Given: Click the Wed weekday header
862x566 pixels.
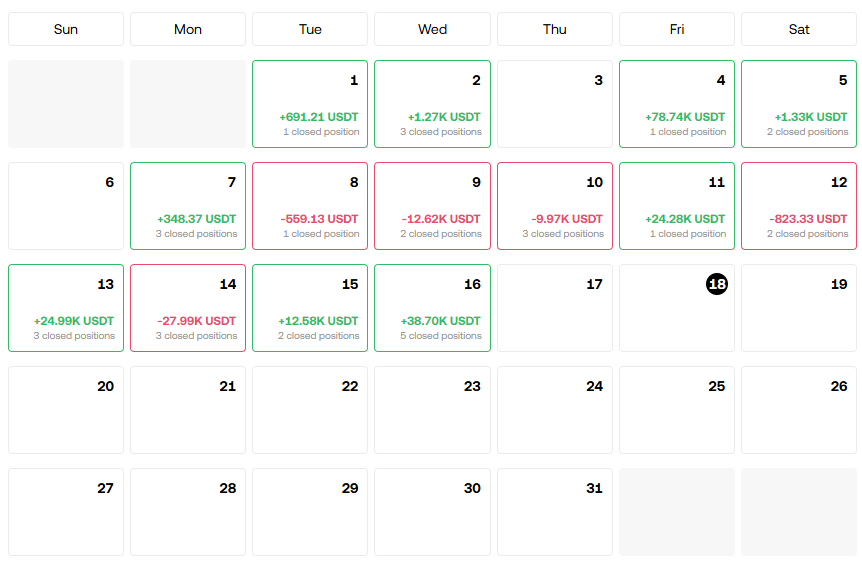Looking at the screenshot, I should (x=432, y=29).
